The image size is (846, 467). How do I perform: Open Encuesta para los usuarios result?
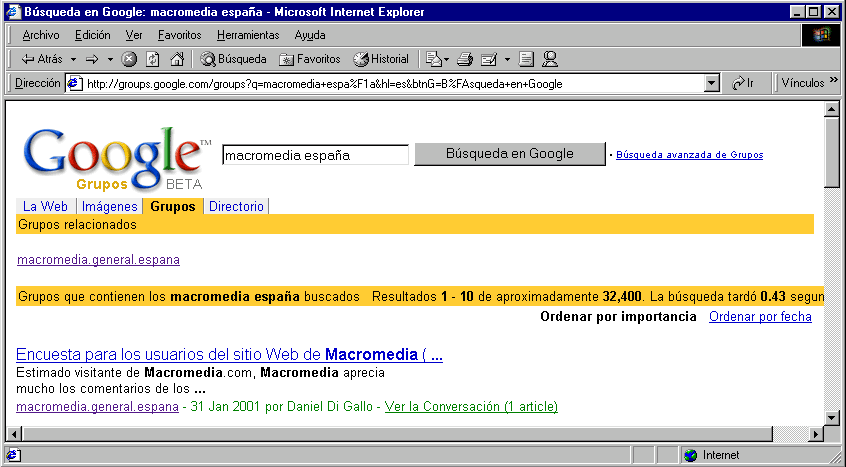pos(229,355)
